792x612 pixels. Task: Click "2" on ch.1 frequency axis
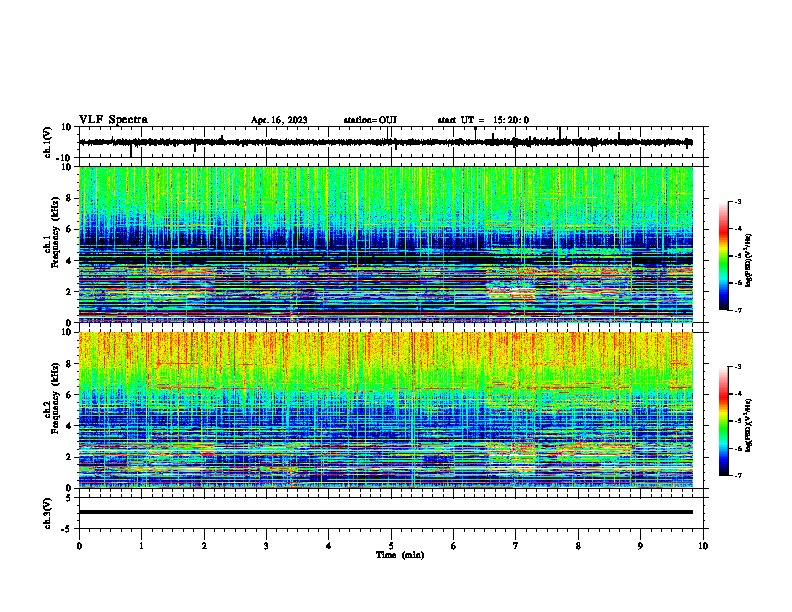coord(70,291)
